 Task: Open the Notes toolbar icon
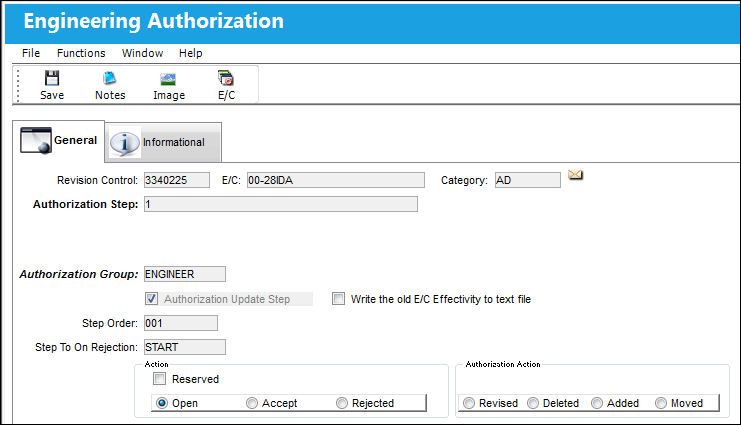110,78
